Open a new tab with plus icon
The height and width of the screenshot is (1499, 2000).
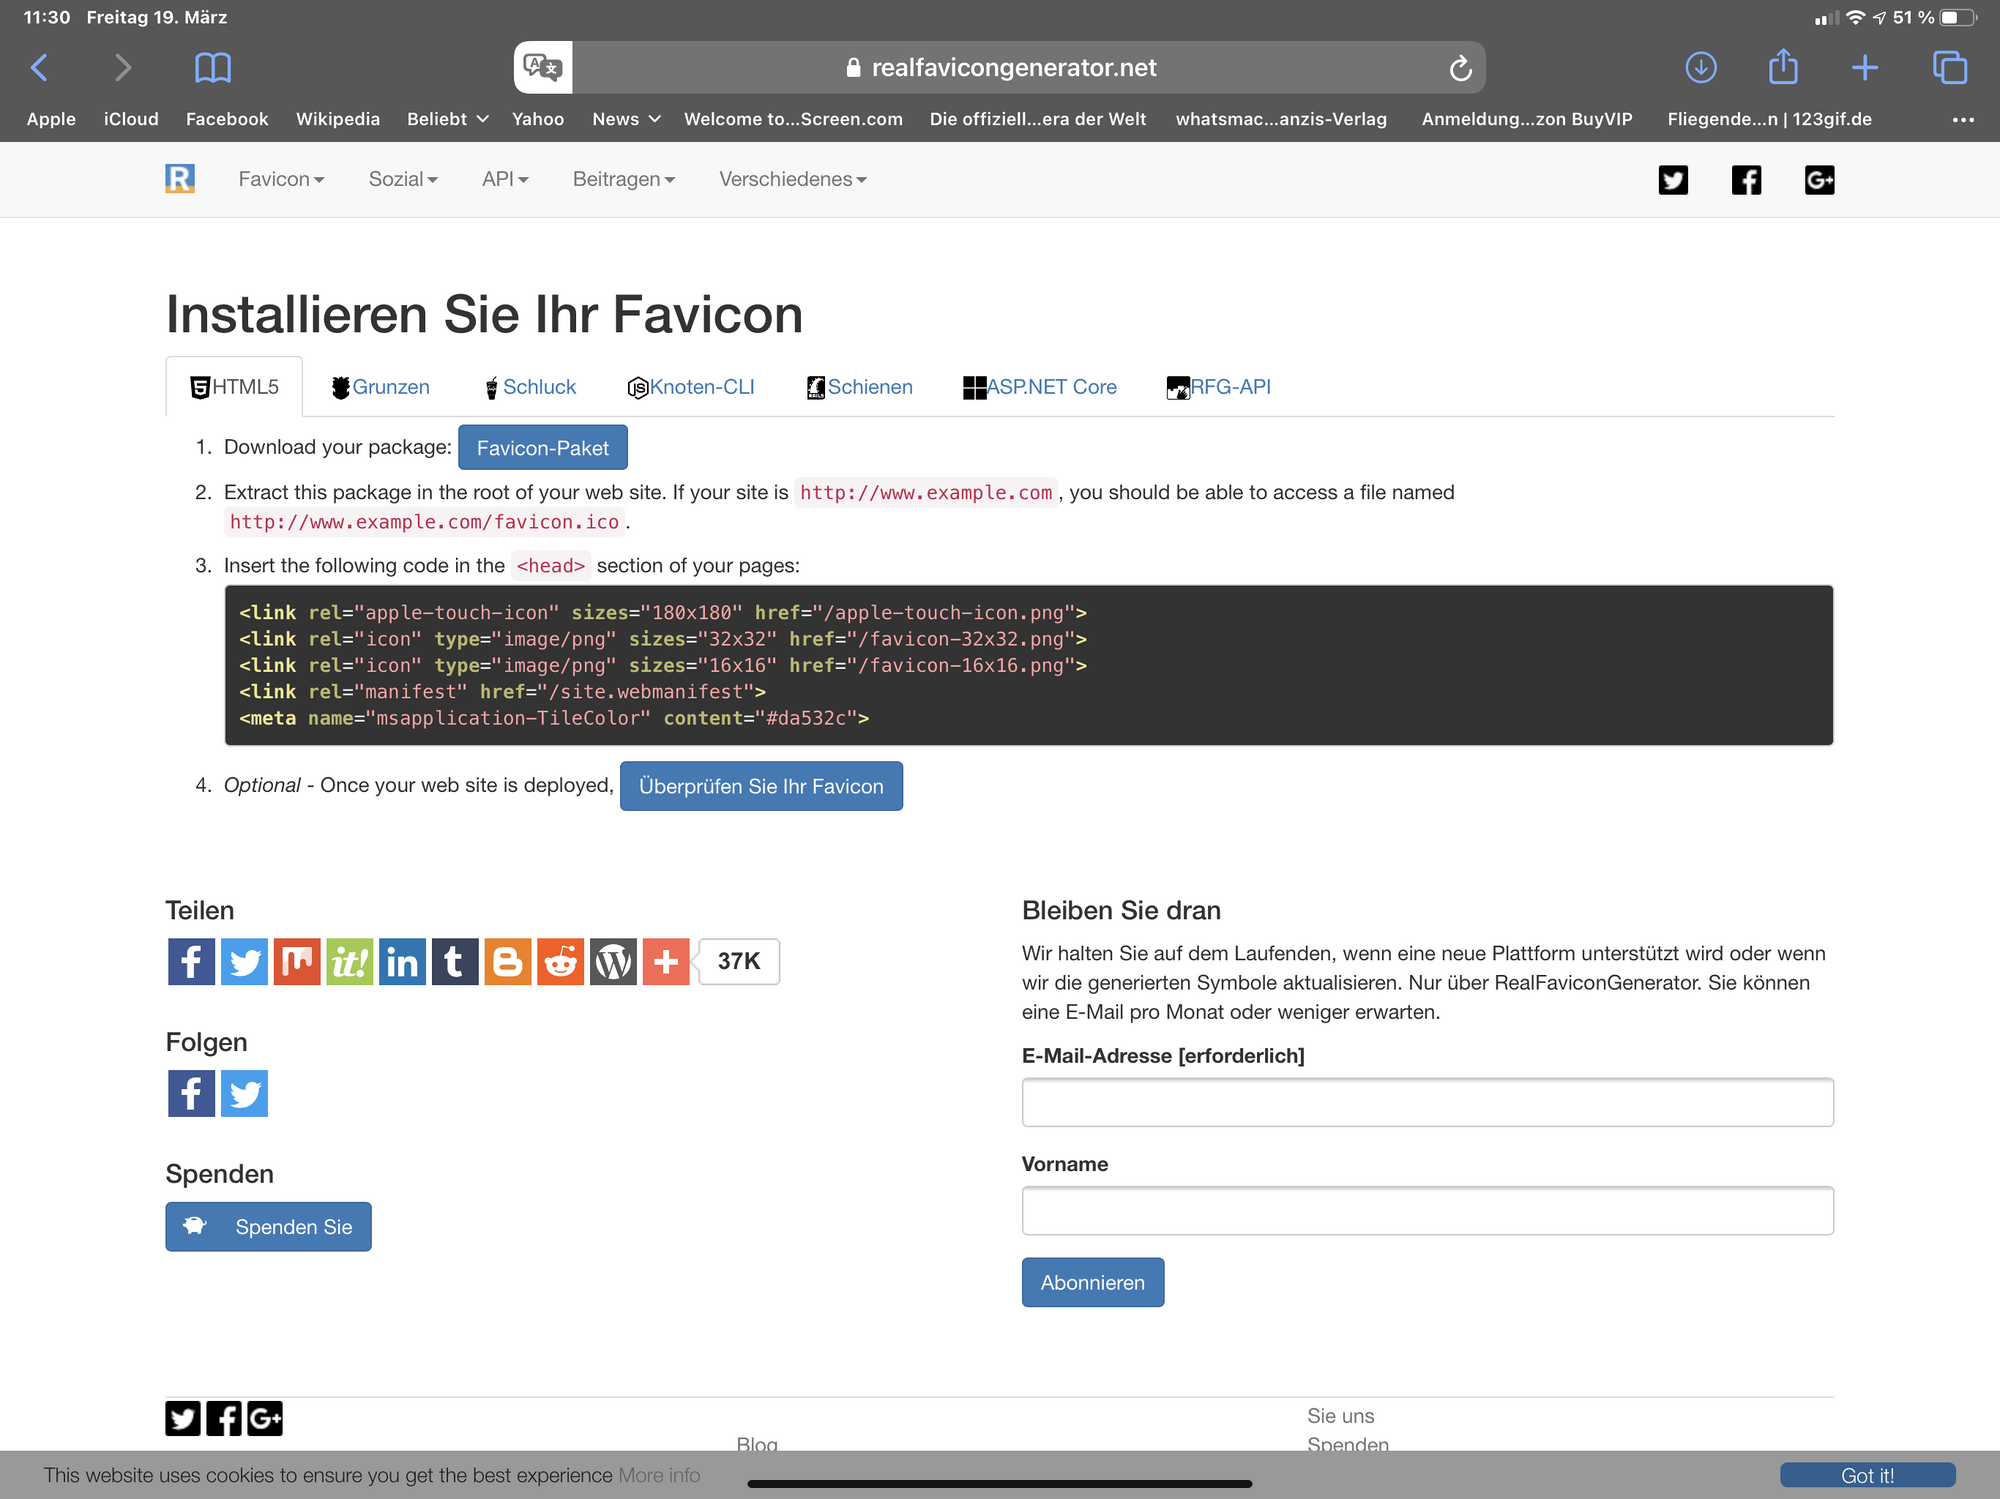tap(1865, 68)
